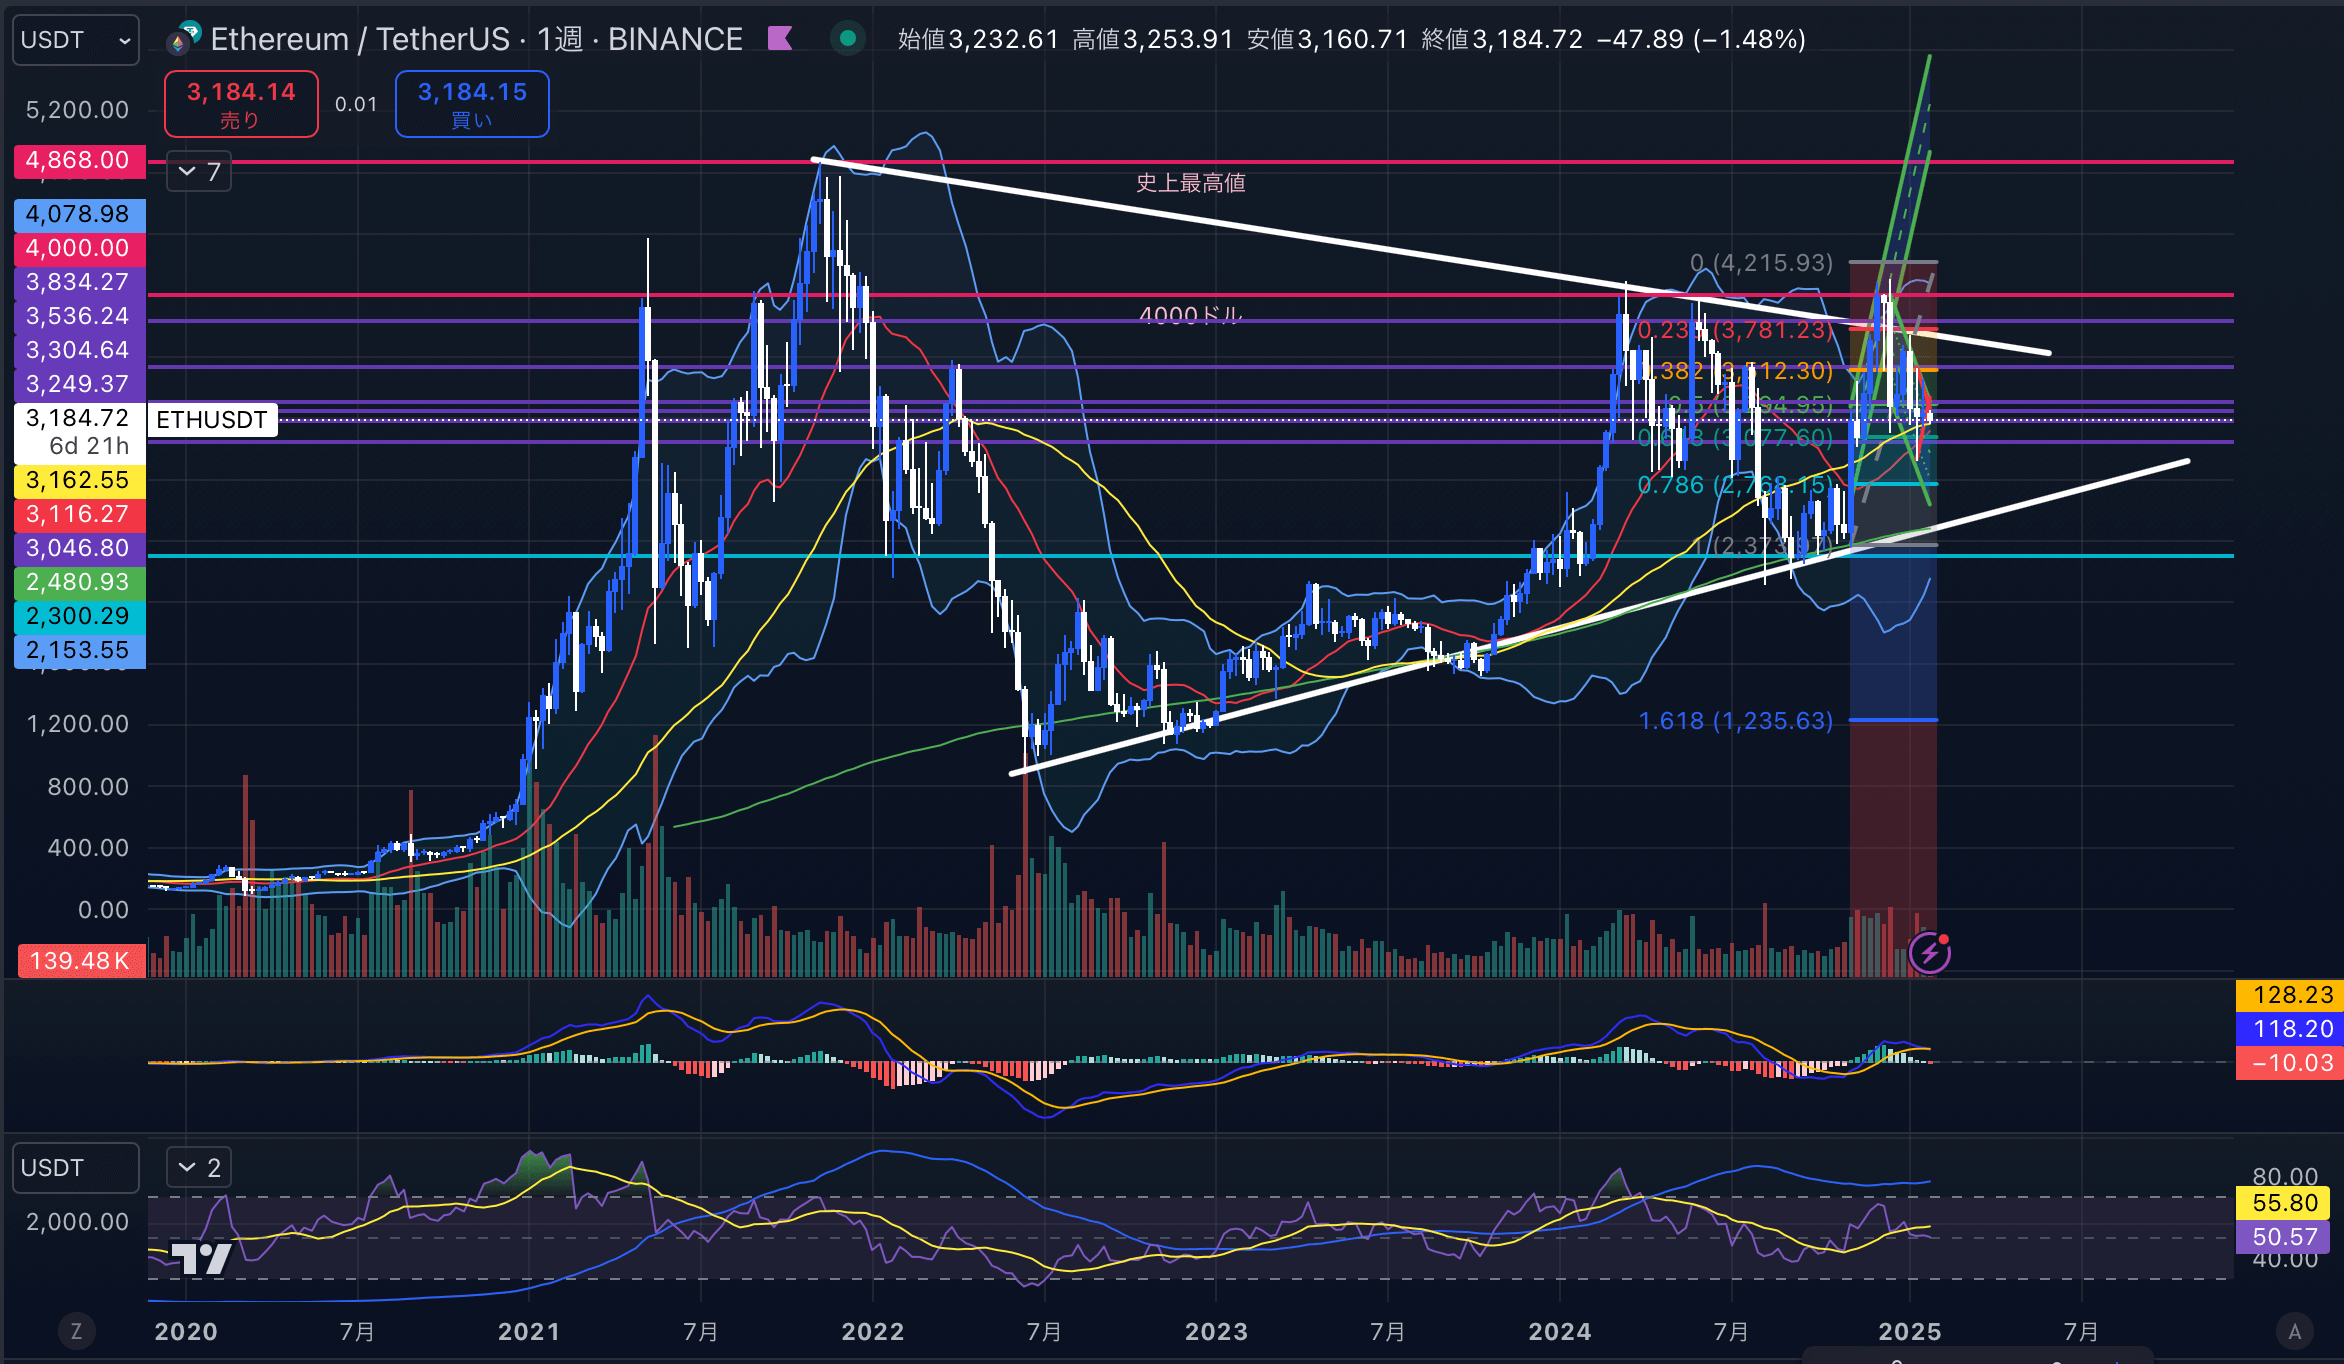Click the current price 3,184.72 label
The width and height of the screenshot is (2344, 1364).
pyautogui.click(x=79, y=432)
